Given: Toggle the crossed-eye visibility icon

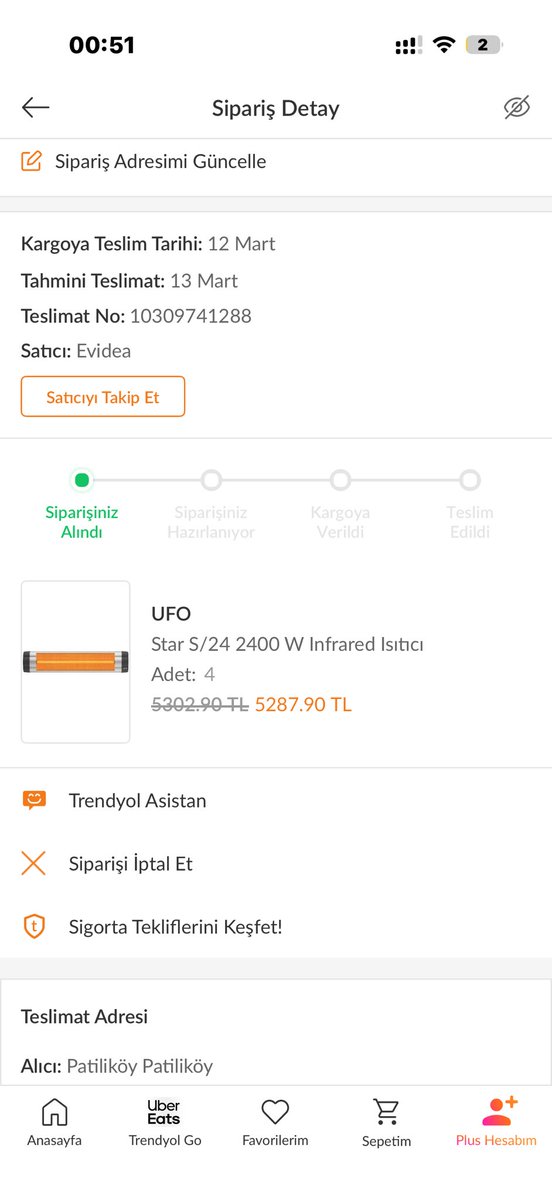Looking at the screenshot, I should tap(516, 108).
